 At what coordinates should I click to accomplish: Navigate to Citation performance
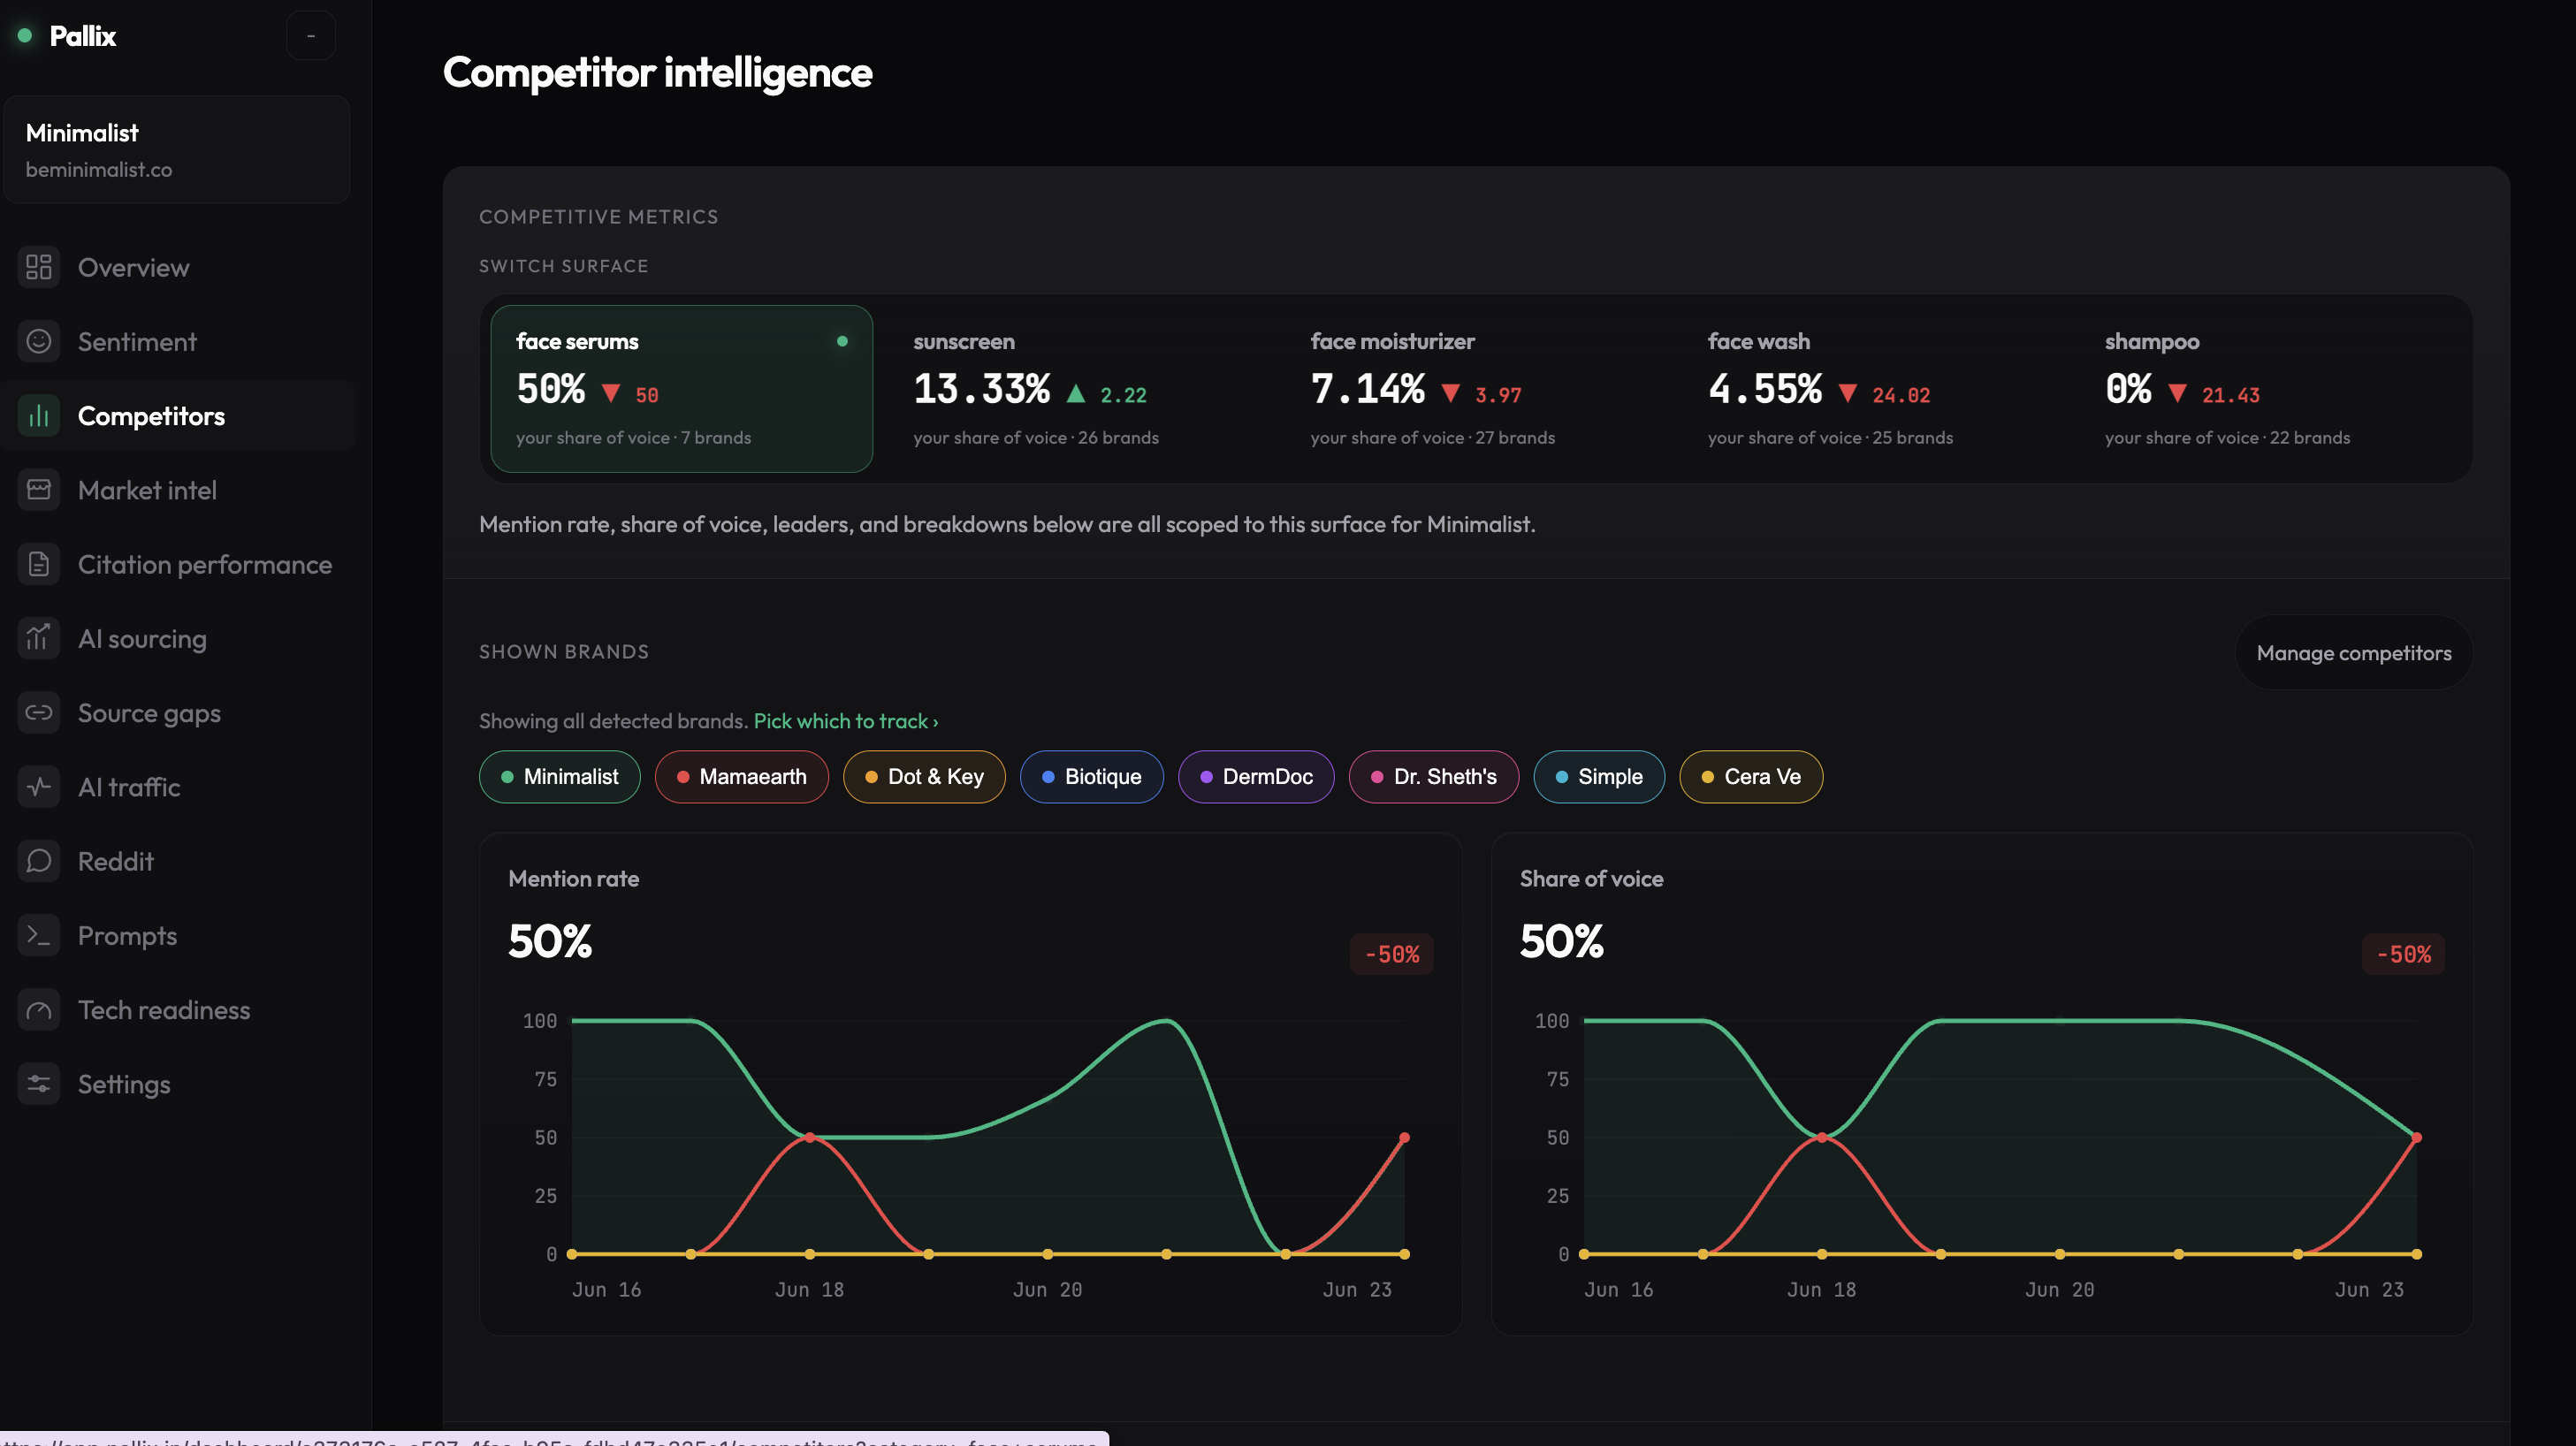click(205, 564)
